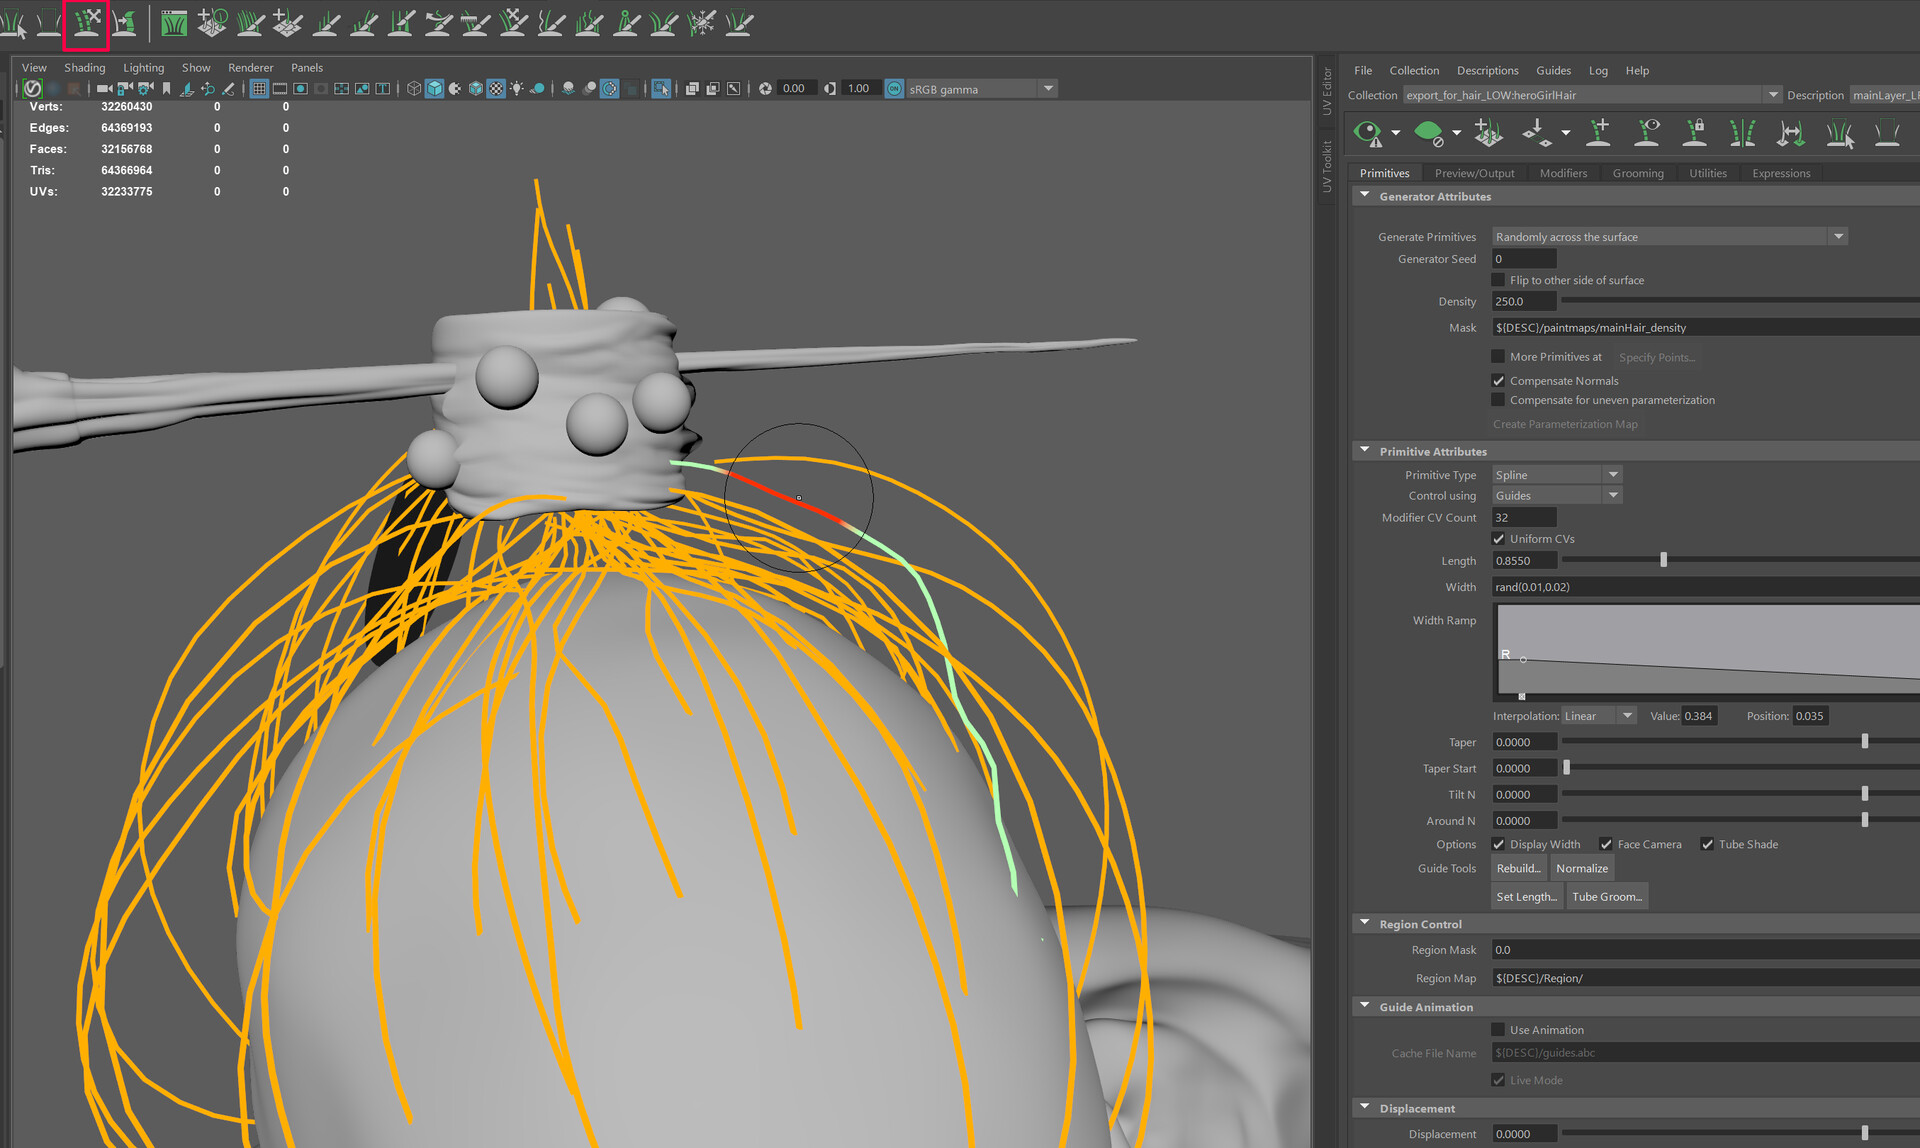
Task: Adjust the Length slider handle
Action: pos(1664,561)
